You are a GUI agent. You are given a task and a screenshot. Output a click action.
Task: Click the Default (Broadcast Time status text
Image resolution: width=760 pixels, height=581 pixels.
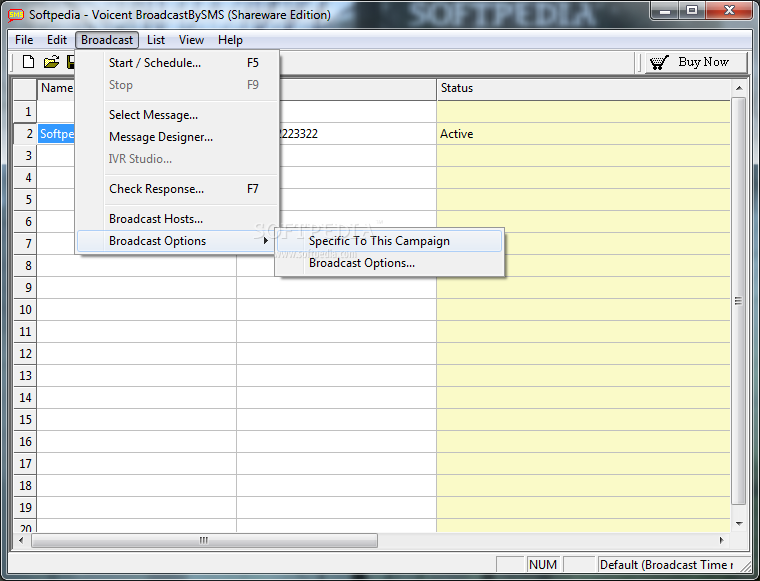tap(666, 565)
